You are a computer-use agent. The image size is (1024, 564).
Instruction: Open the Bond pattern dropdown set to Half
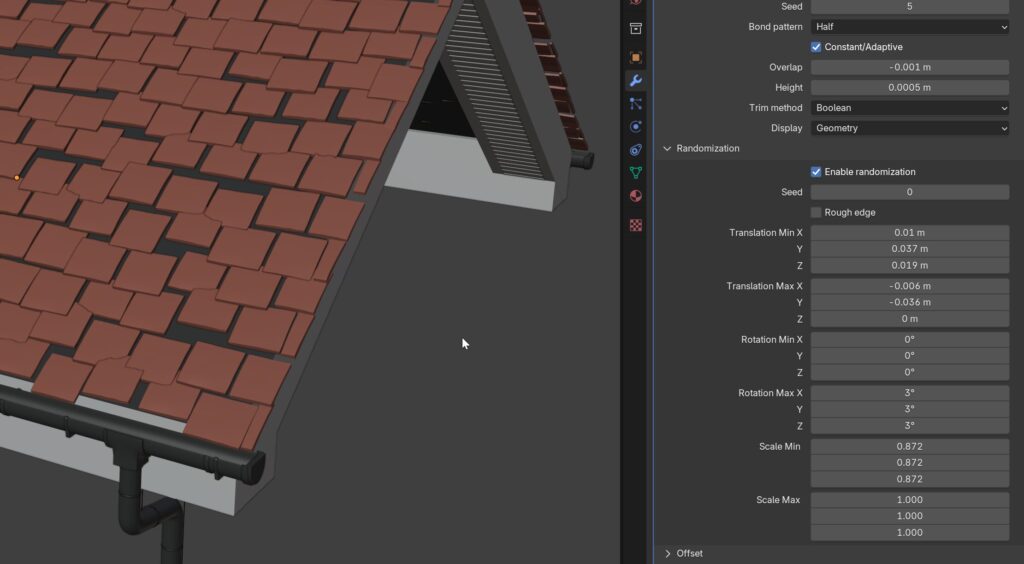tap(910, 27)
